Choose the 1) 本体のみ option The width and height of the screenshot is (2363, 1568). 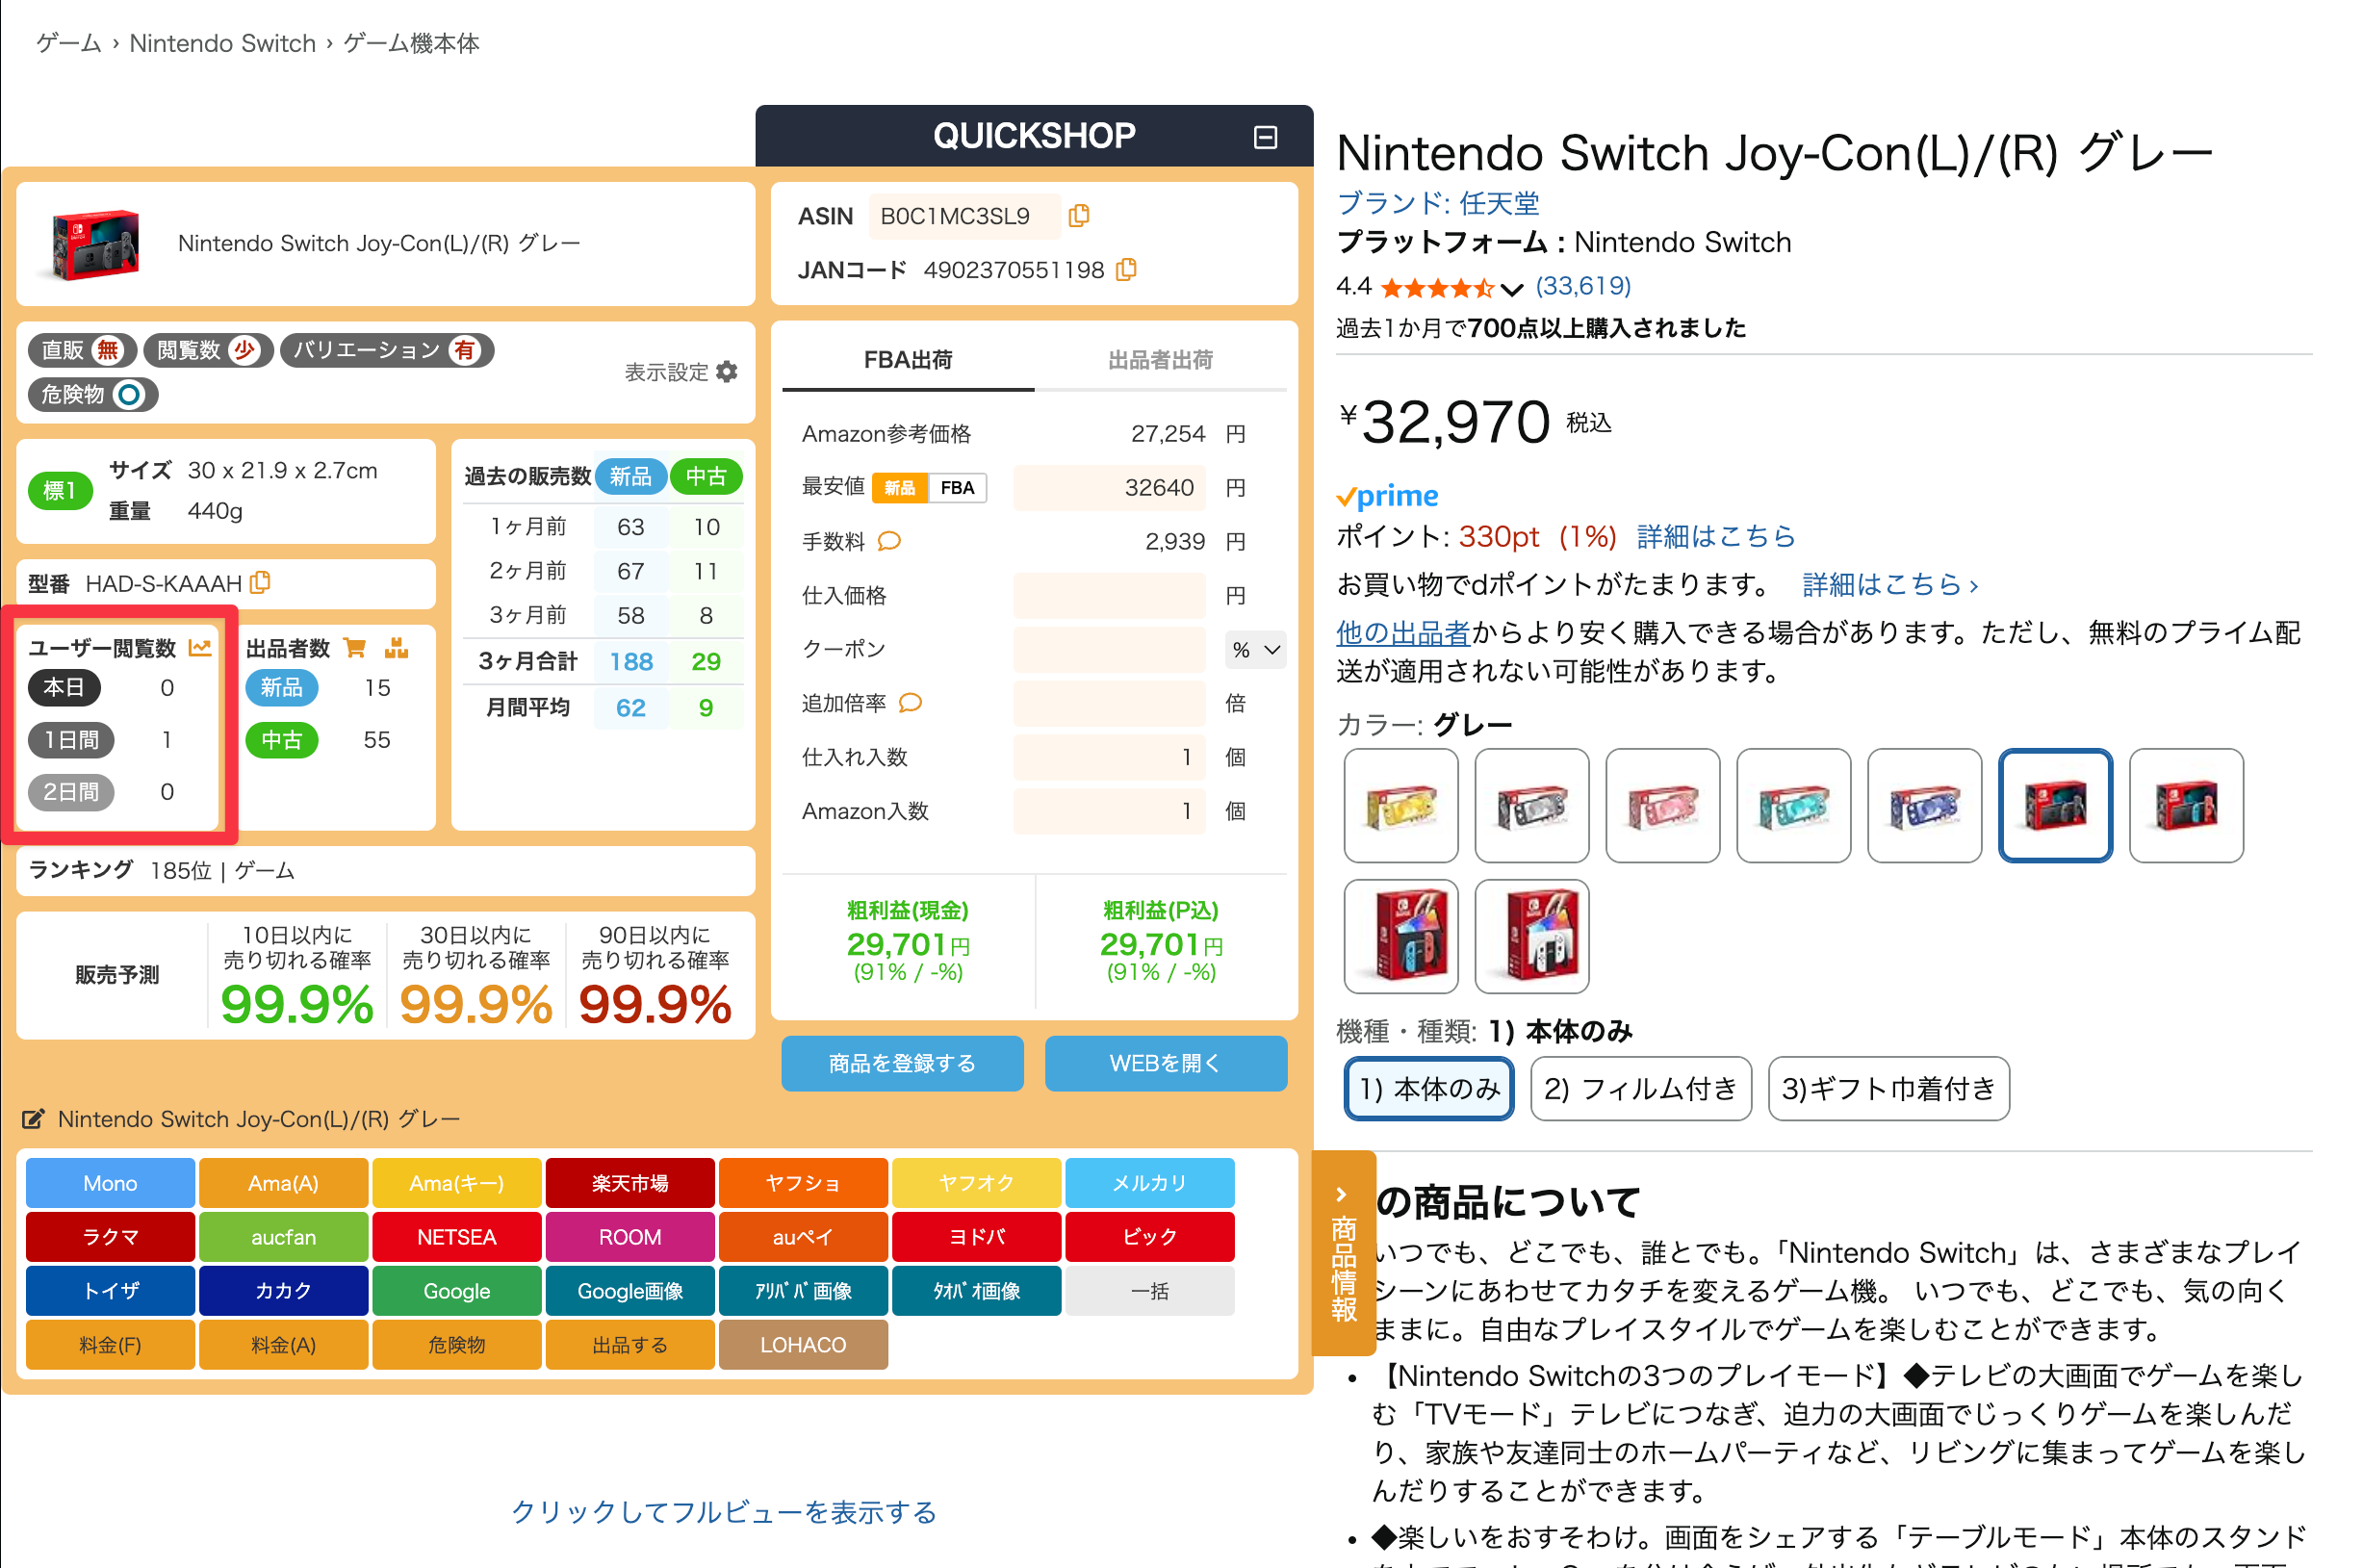coord(1429,1089)
